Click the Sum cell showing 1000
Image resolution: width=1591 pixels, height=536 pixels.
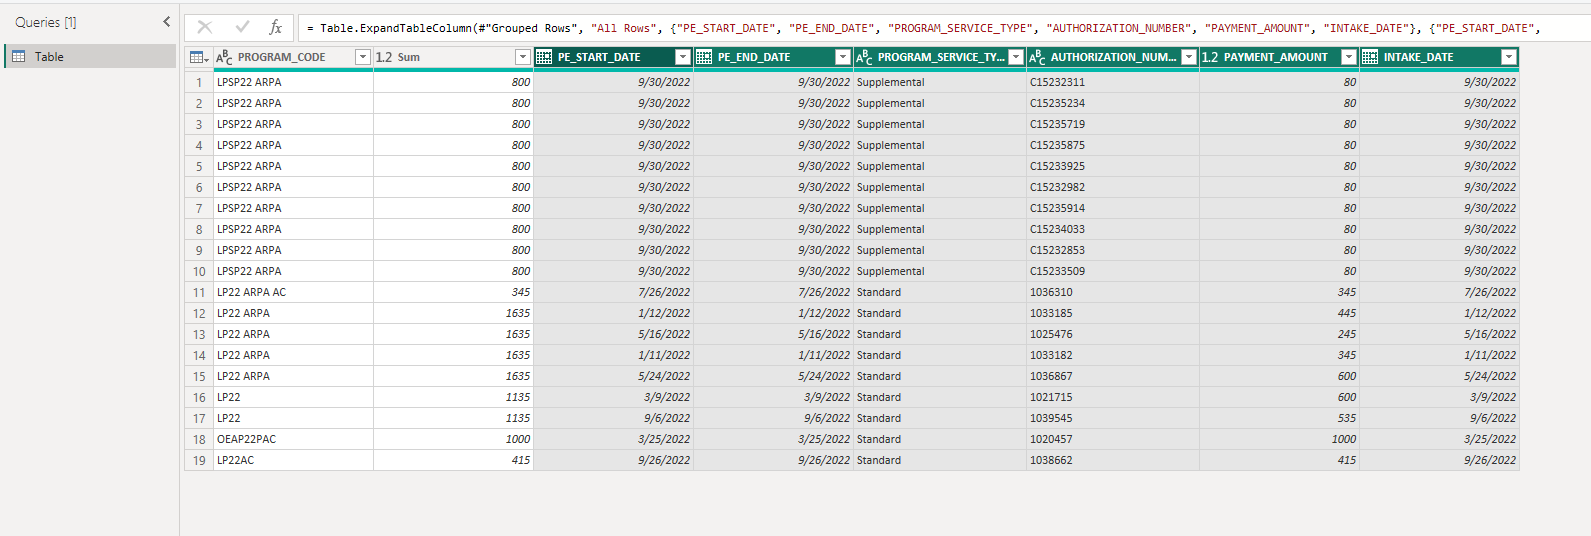[x=453, y=439]
